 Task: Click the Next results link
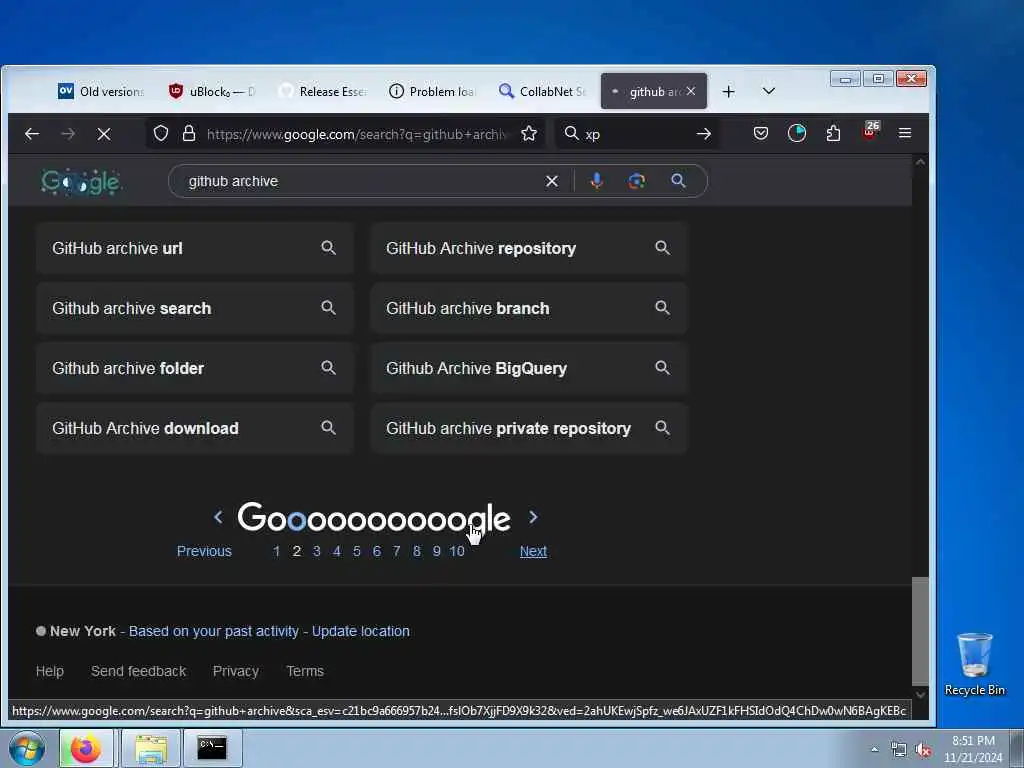coord(533,551)
